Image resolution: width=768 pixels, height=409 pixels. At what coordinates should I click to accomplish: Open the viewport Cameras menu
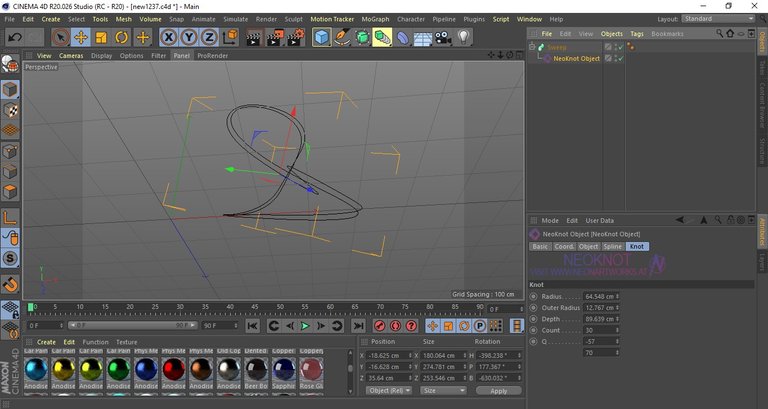(x=71, y=56)
